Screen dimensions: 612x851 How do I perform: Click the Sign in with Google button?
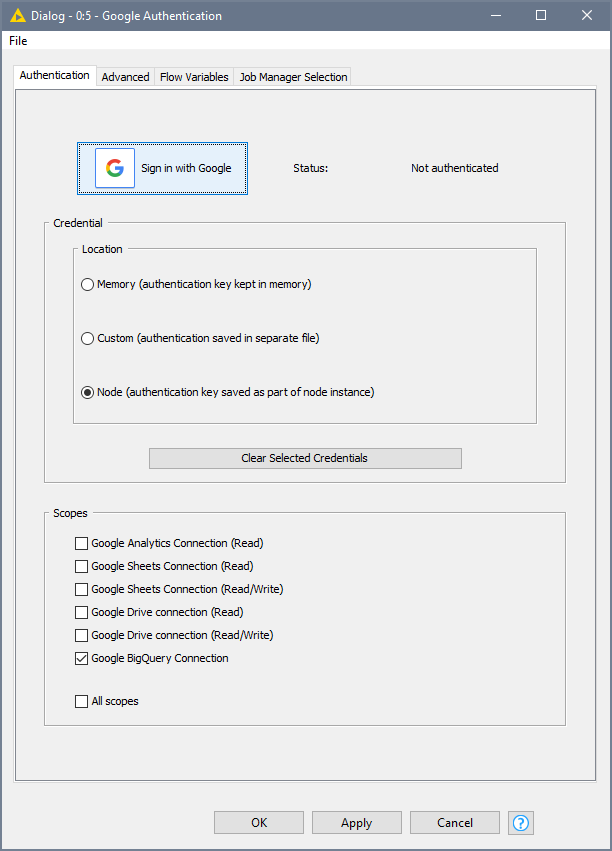pos(162,168)
